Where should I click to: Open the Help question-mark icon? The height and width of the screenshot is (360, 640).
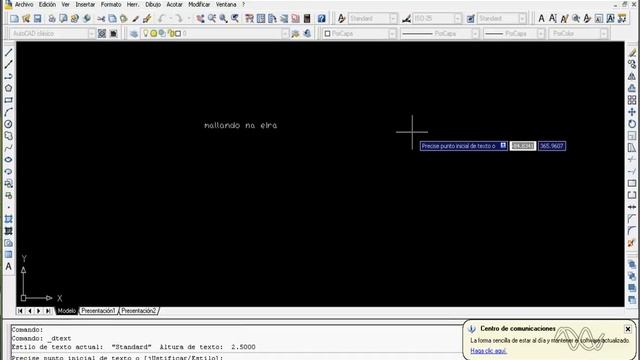322,18
